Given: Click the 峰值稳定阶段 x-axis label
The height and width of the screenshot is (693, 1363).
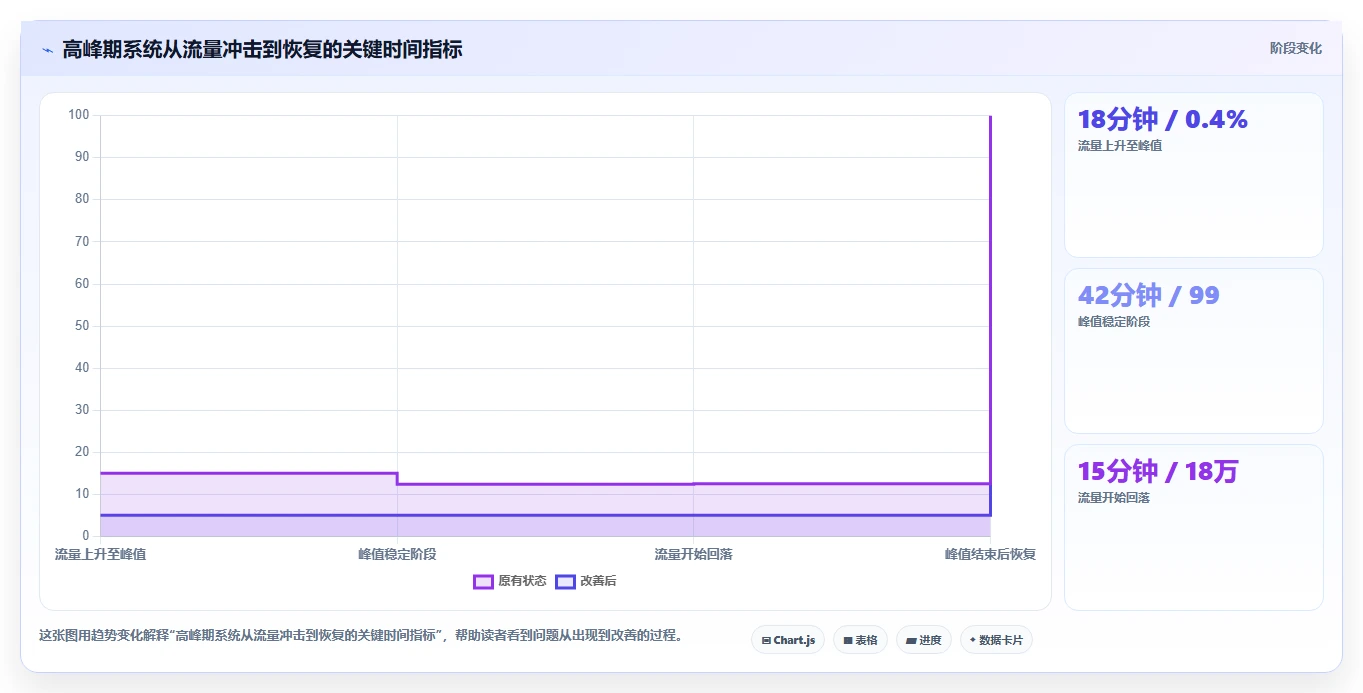Looking at the screenshot, I should (x=397, y=554).
